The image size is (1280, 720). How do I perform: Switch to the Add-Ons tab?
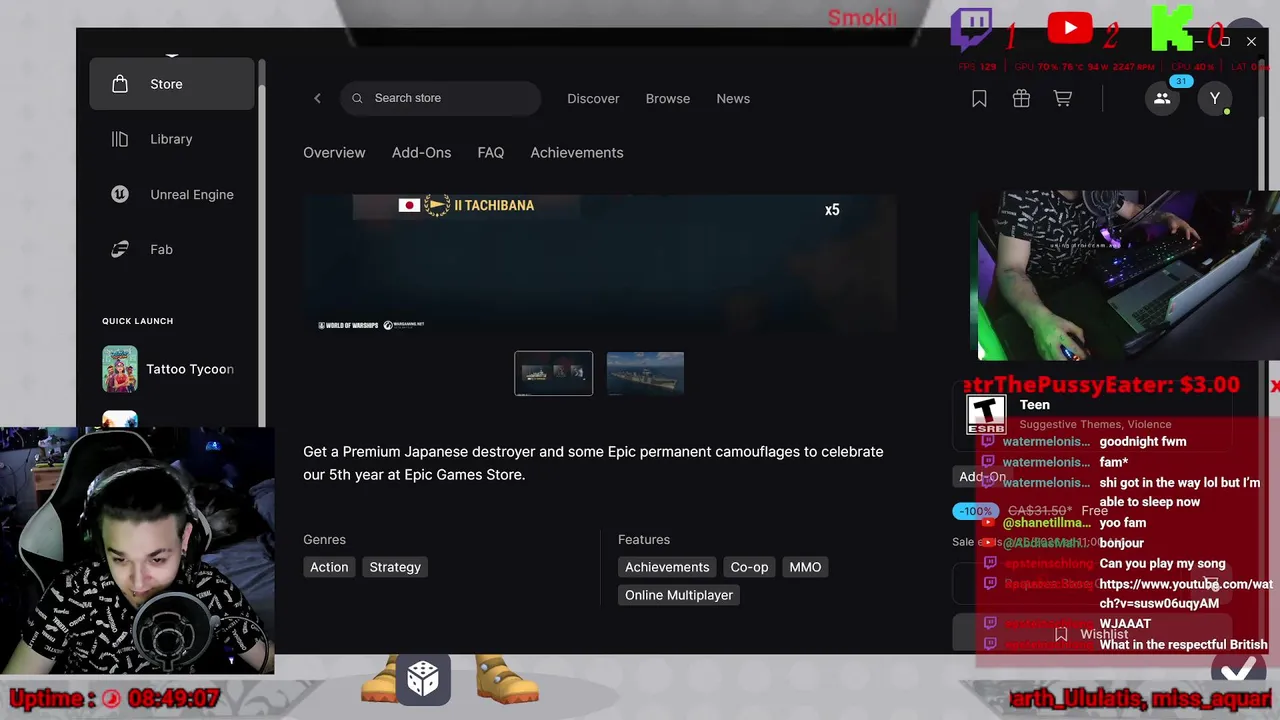[x=421, y=153]
